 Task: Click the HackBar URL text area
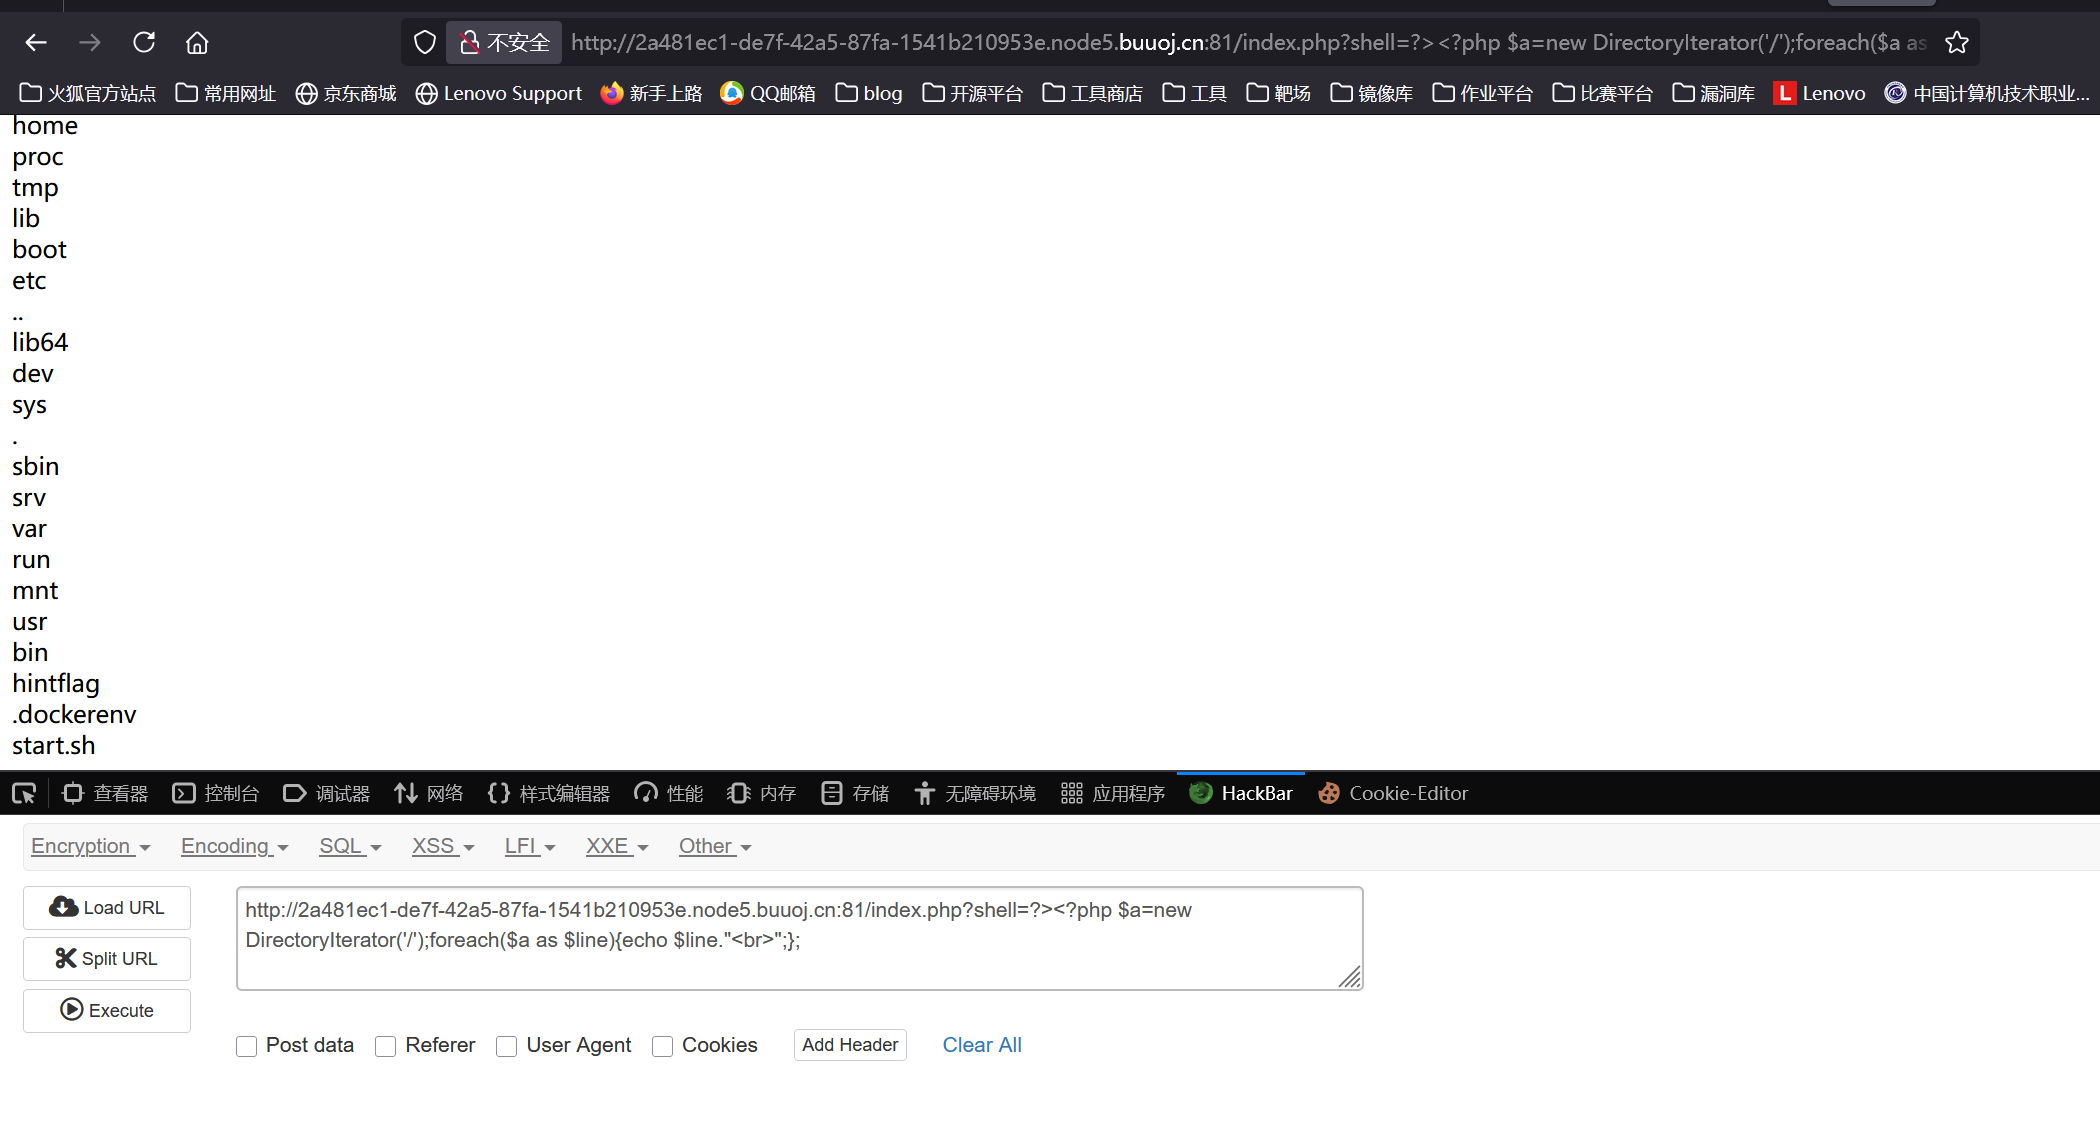coord(798,938)
